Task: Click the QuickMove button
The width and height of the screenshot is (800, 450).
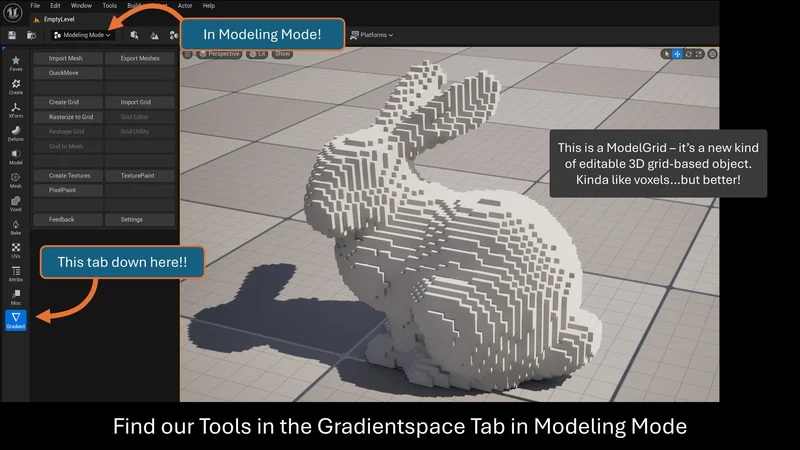Action: [68, 73]
